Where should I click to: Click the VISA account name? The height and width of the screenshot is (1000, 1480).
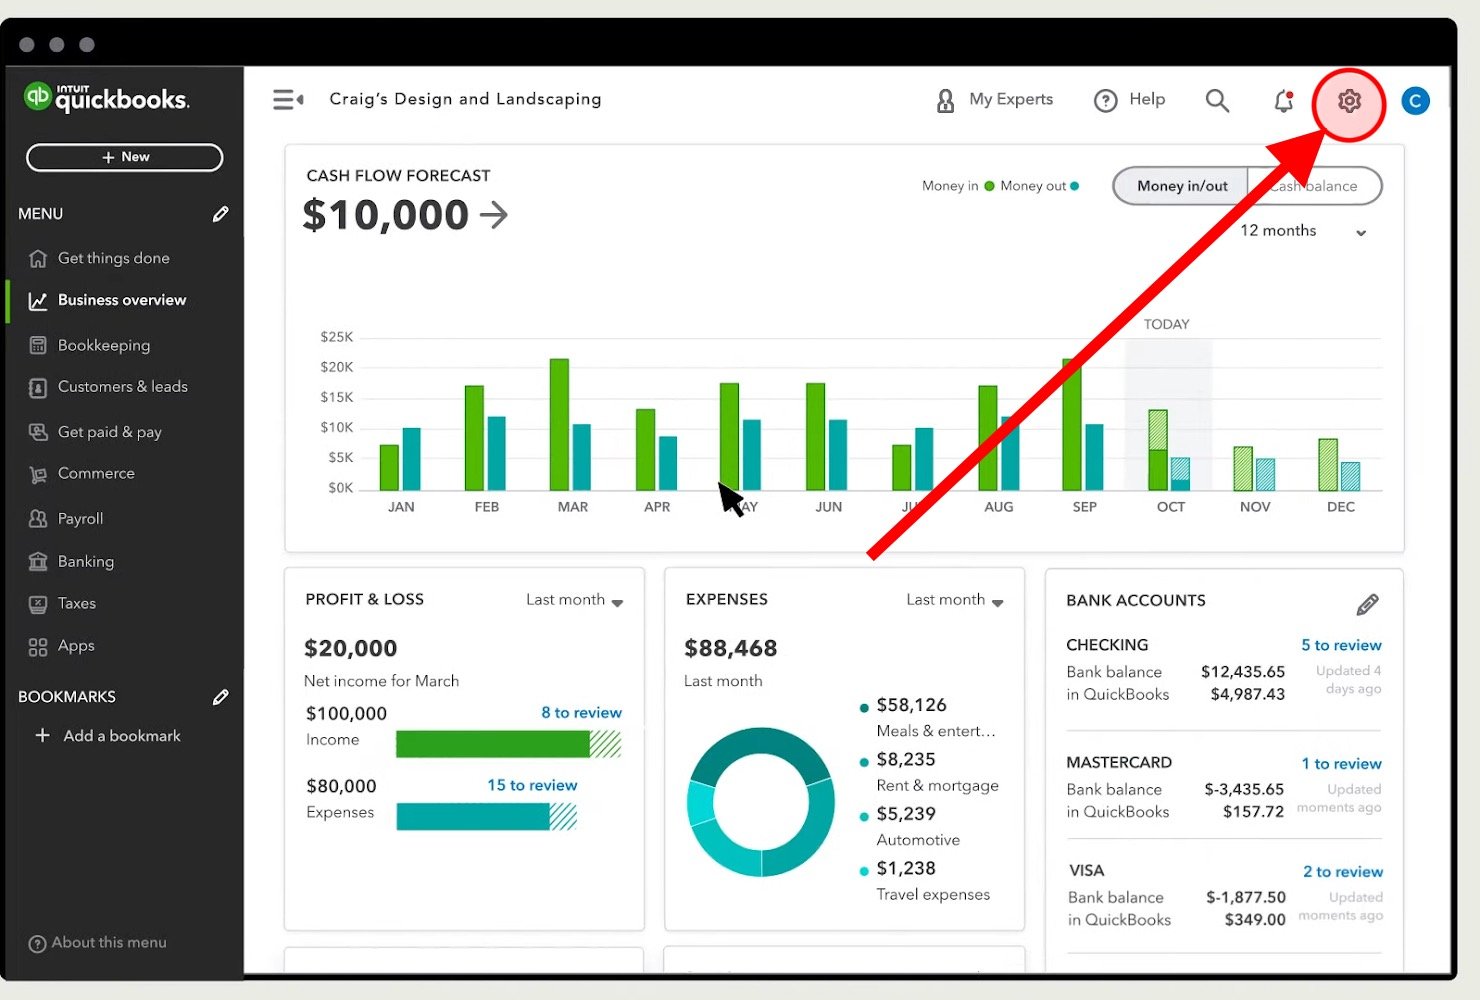1086,871
